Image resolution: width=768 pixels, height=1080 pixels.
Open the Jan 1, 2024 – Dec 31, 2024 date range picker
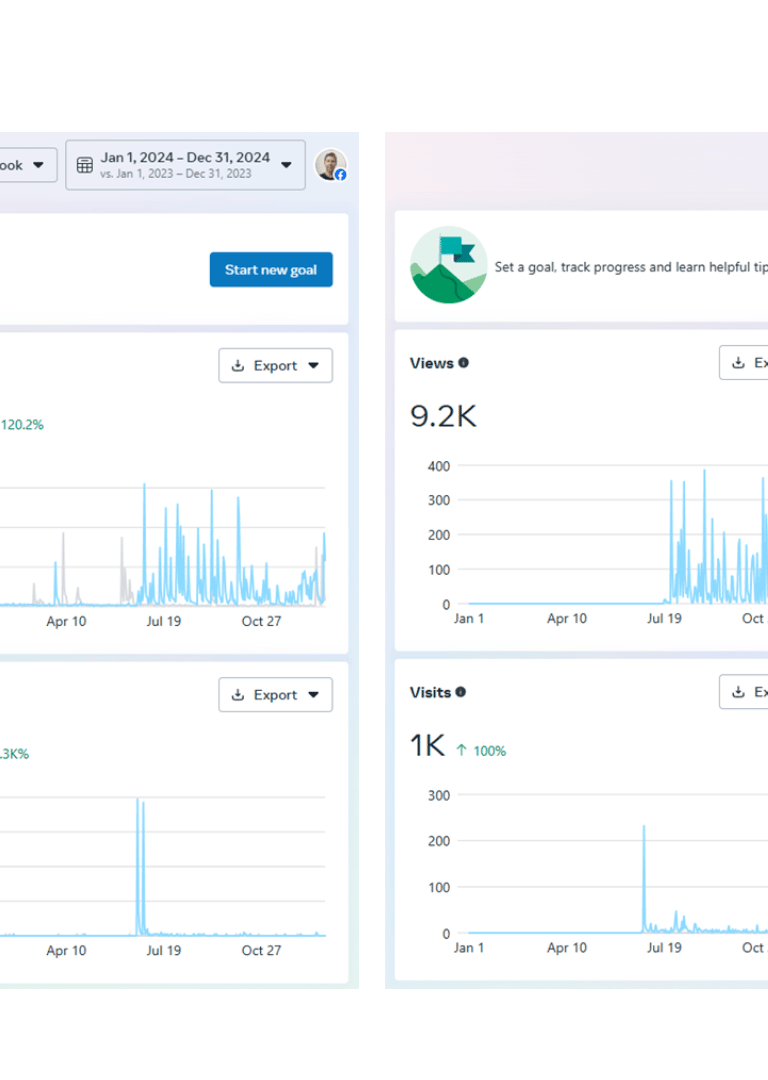185,165
